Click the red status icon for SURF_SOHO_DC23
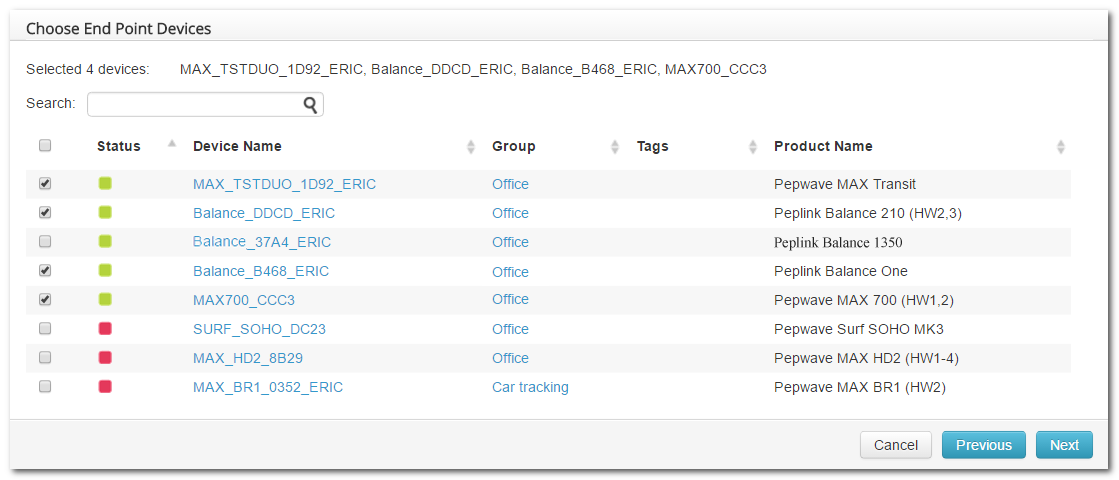The height and width of the screenshot is (480, 1119). (105, 329)
